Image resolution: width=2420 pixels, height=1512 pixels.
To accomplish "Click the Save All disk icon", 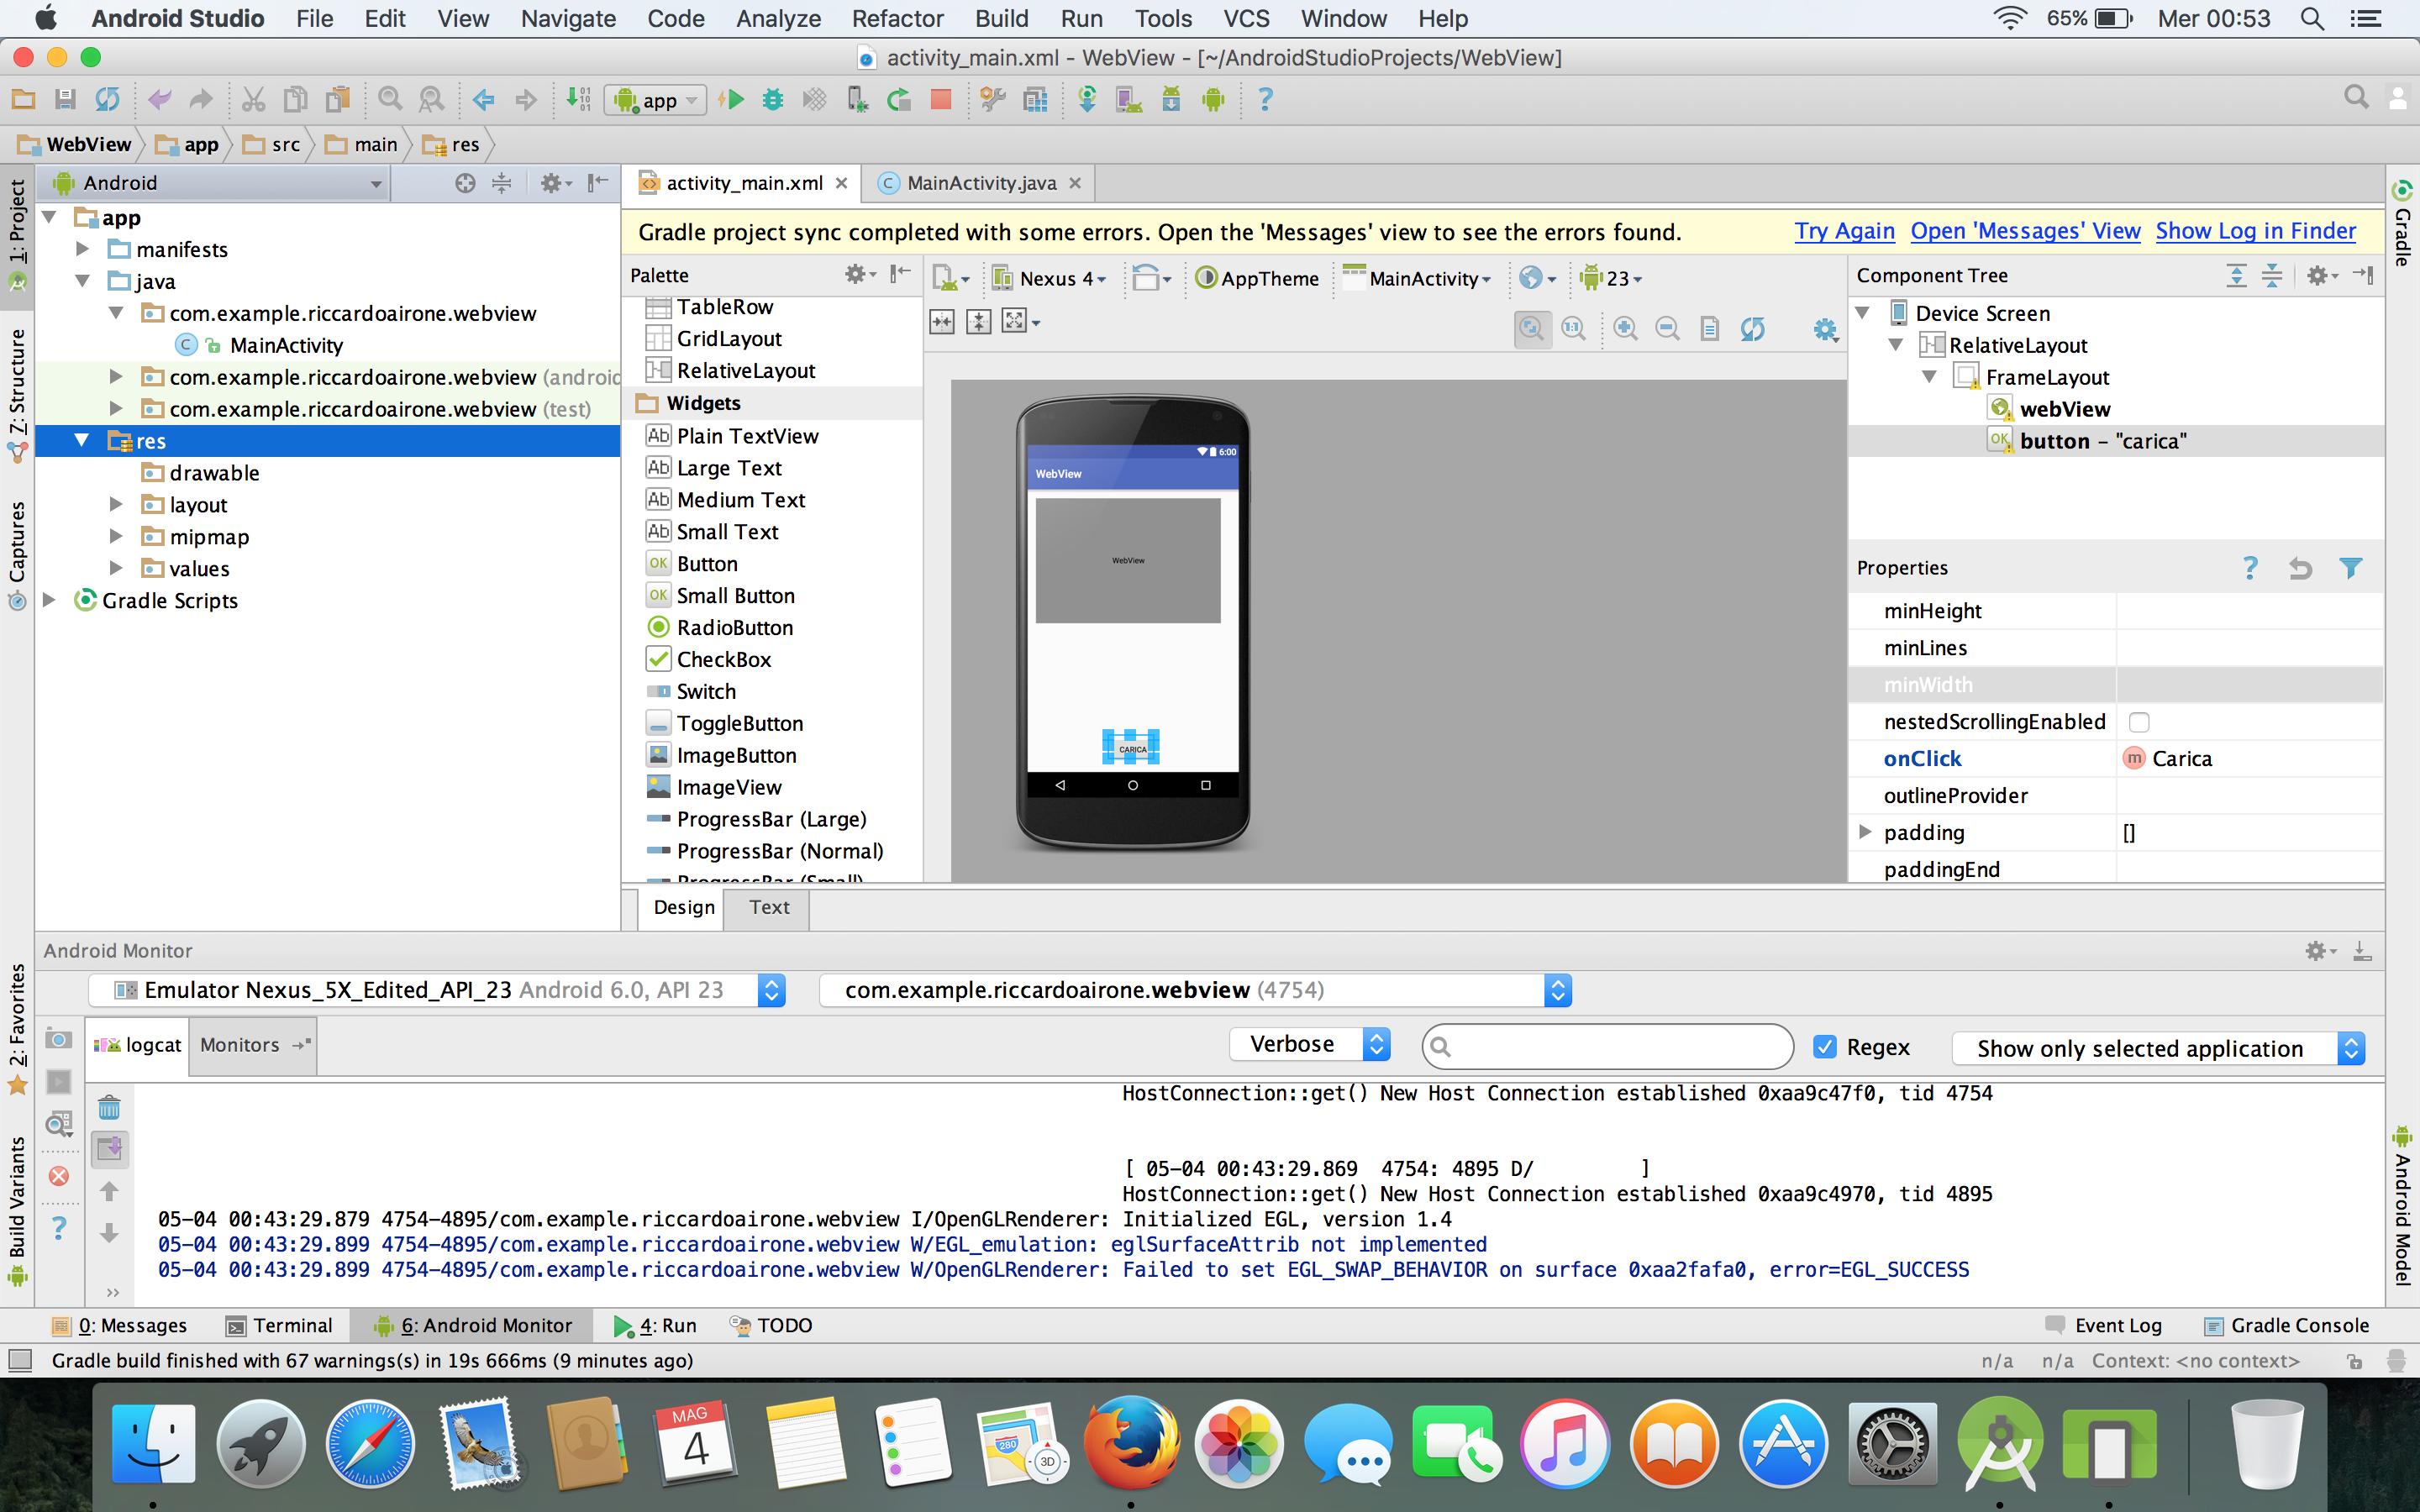I will tap(65, 99).
